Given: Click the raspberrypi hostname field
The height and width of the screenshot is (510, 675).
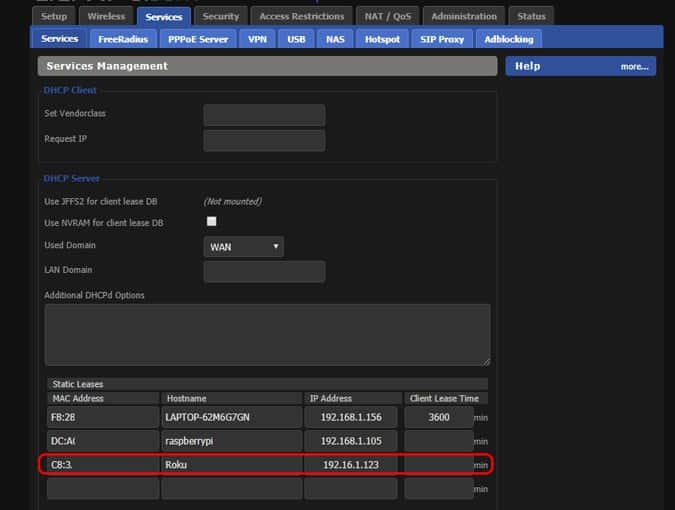Looking at the screenshot, I should [x=231, y=441].
